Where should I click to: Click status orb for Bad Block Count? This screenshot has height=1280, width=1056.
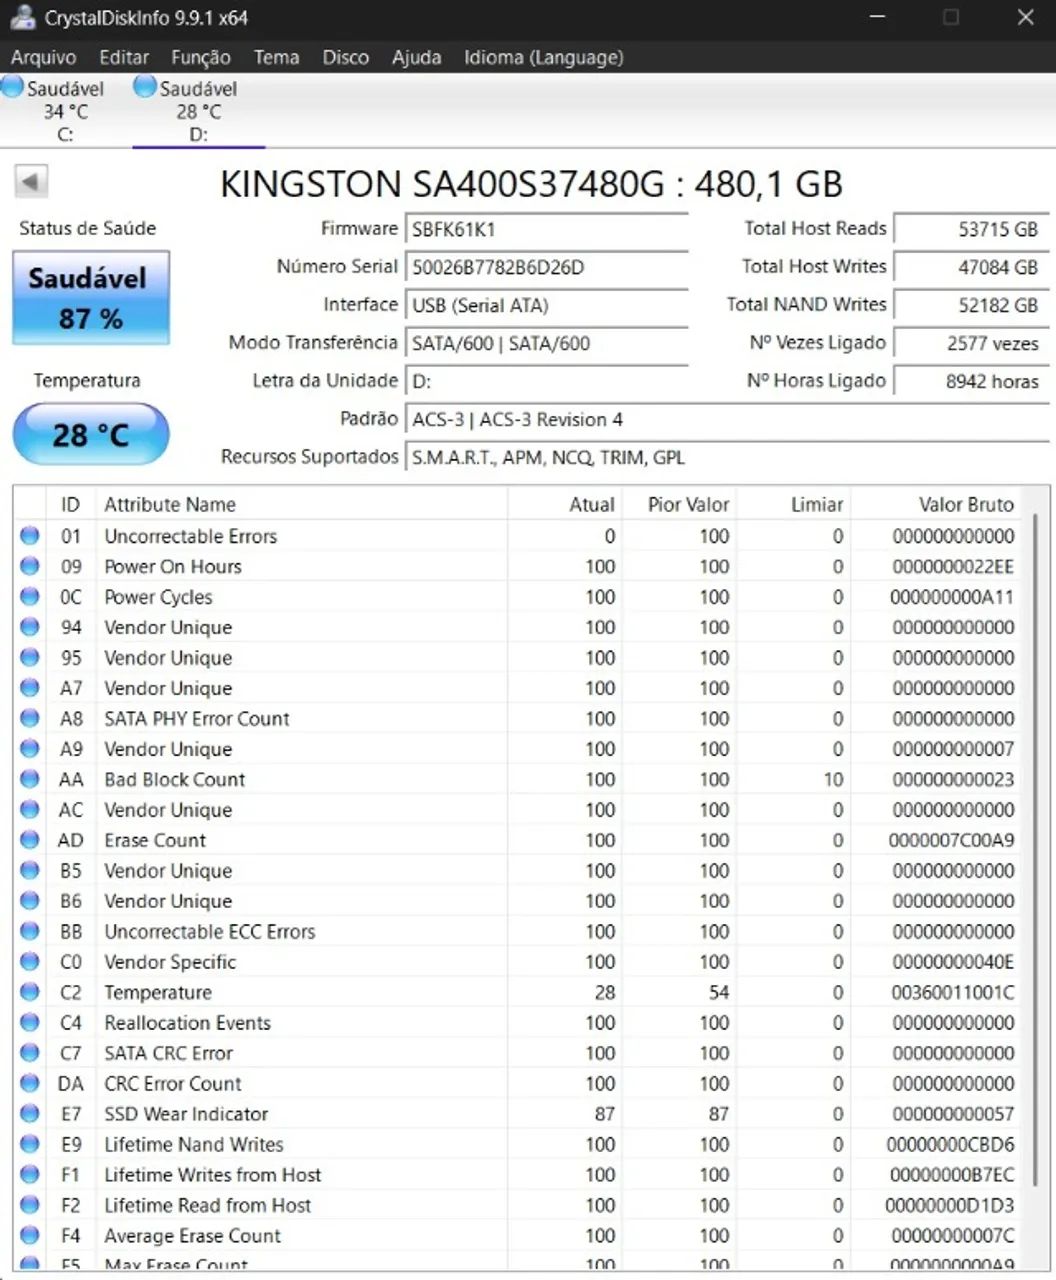pyautogui.click(x=30, y=779)
